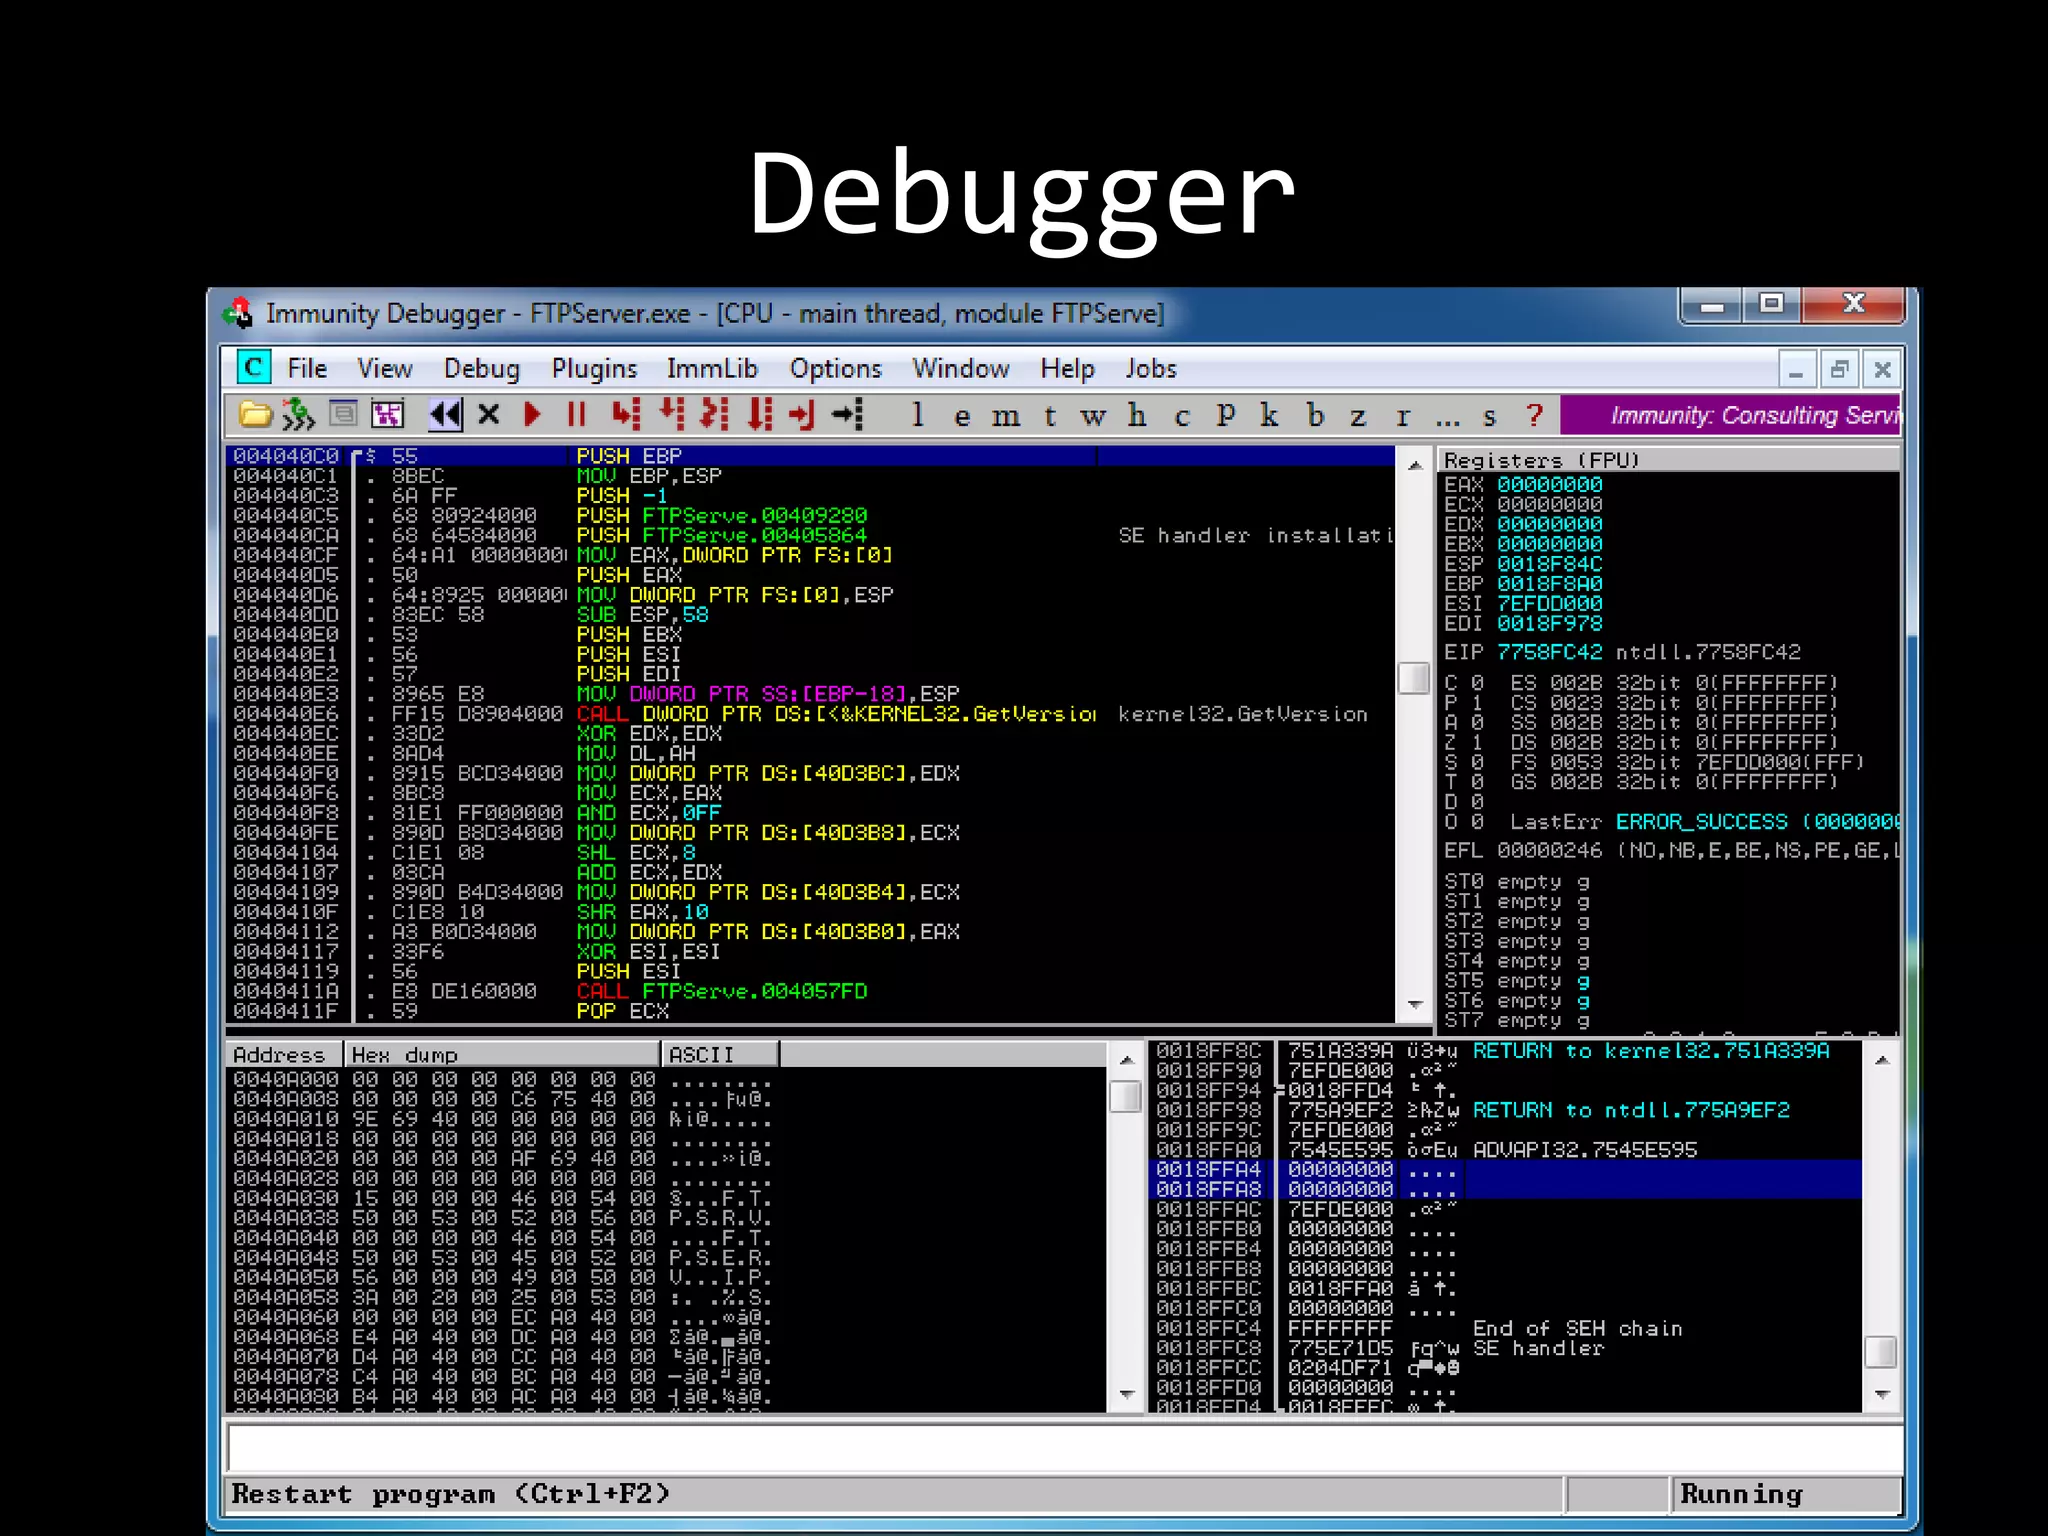Pause execution with the red pause icon
The height and width of the screenshot is (1536, 2048).
576,414
